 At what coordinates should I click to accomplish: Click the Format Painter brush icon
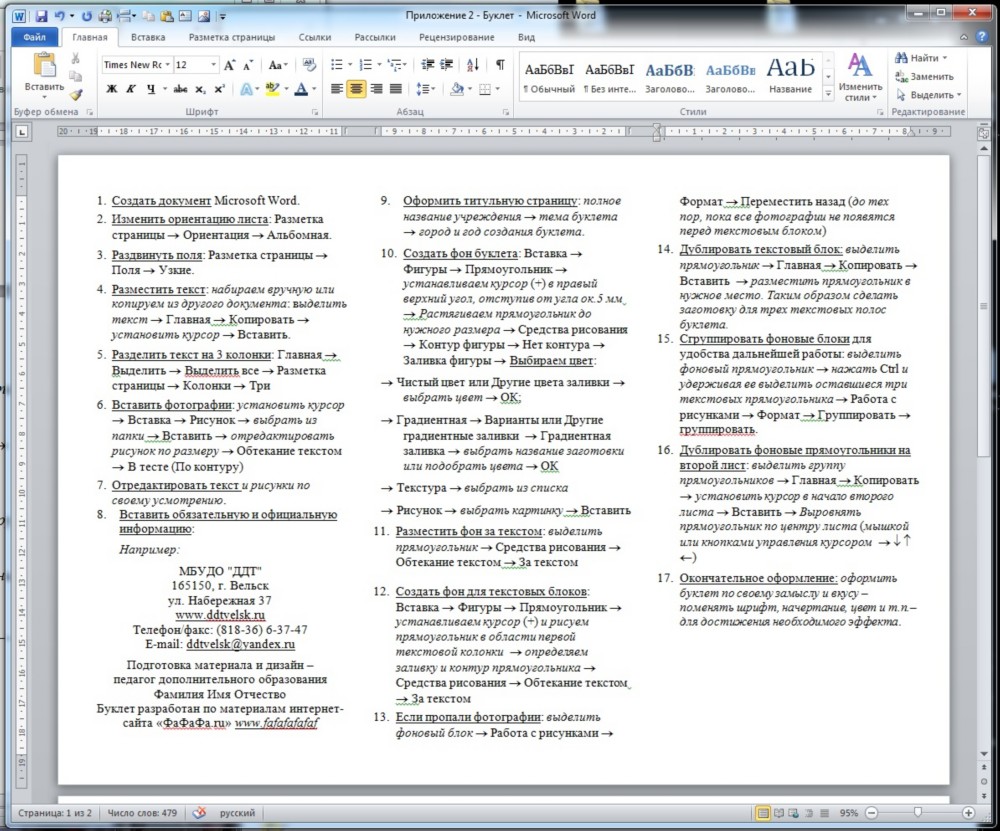[76, 95]
